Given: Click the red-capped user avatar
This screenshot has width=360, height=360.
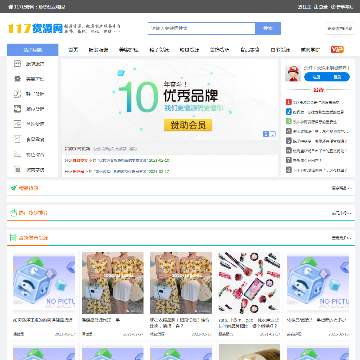Looking at the screenshot, I should pyautogui.click(x=293, y=73).
